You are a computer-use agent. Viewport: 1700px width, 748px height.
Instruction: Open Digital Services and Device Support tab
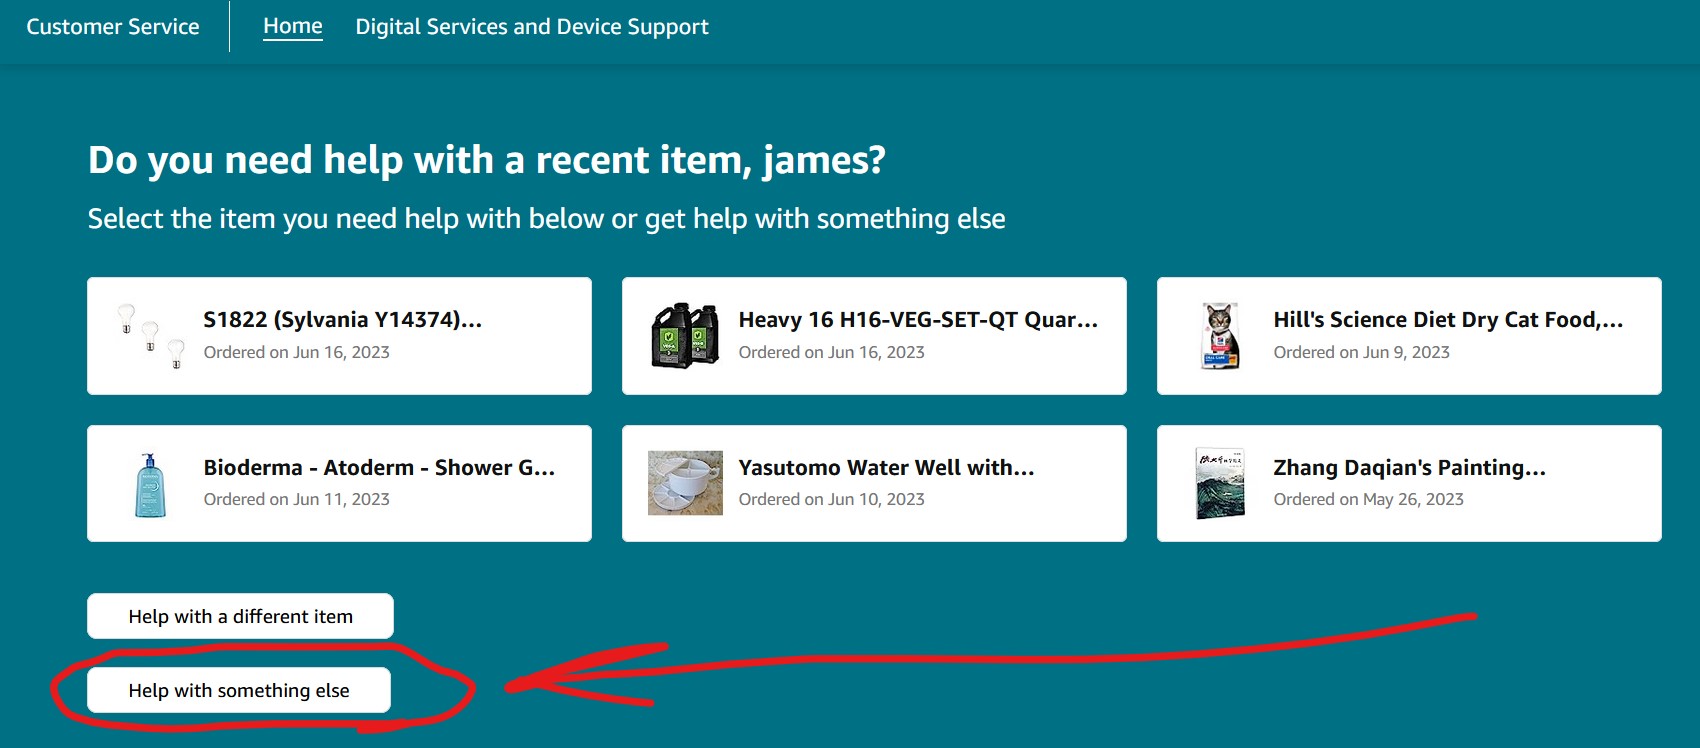coord(532,27)
